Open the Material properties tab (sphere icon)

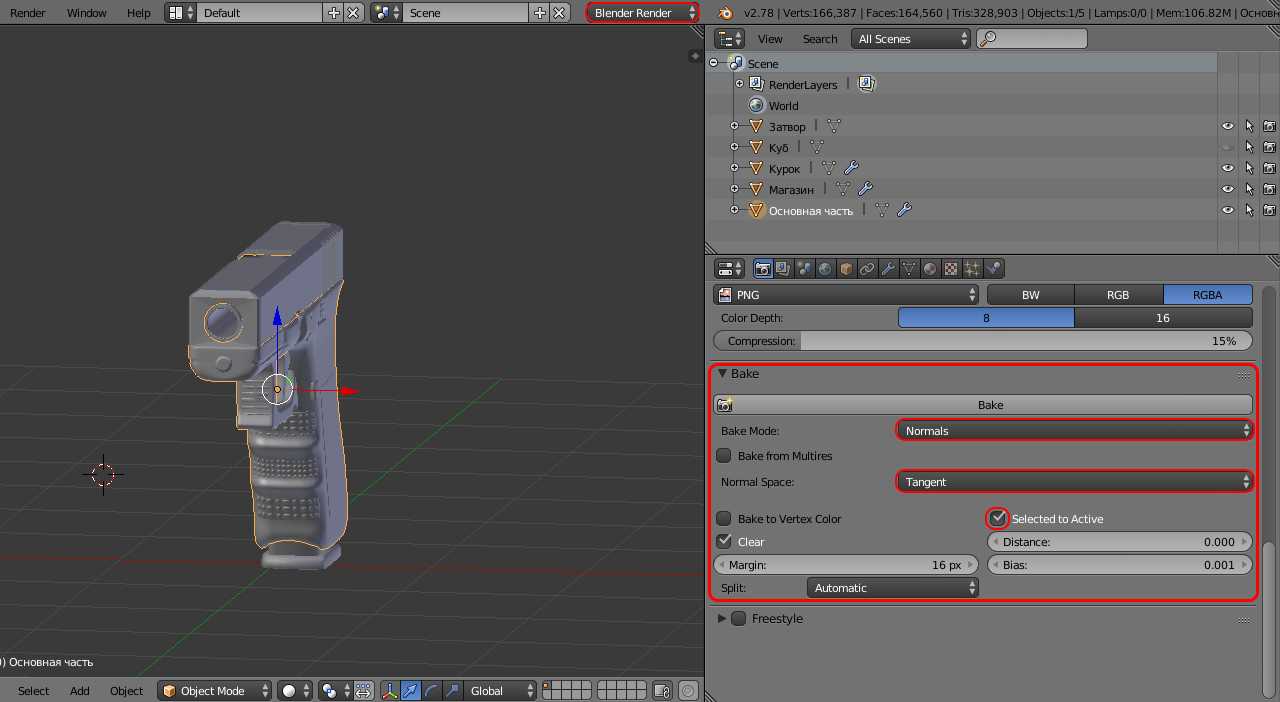(930, 269)
